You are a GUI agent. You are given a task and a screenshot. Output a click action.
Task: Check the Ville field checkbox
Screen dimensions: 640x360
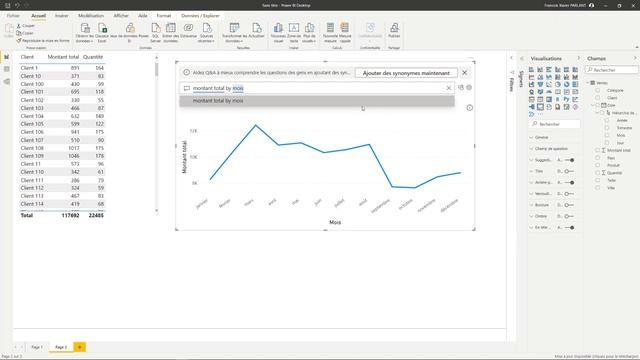598,188
